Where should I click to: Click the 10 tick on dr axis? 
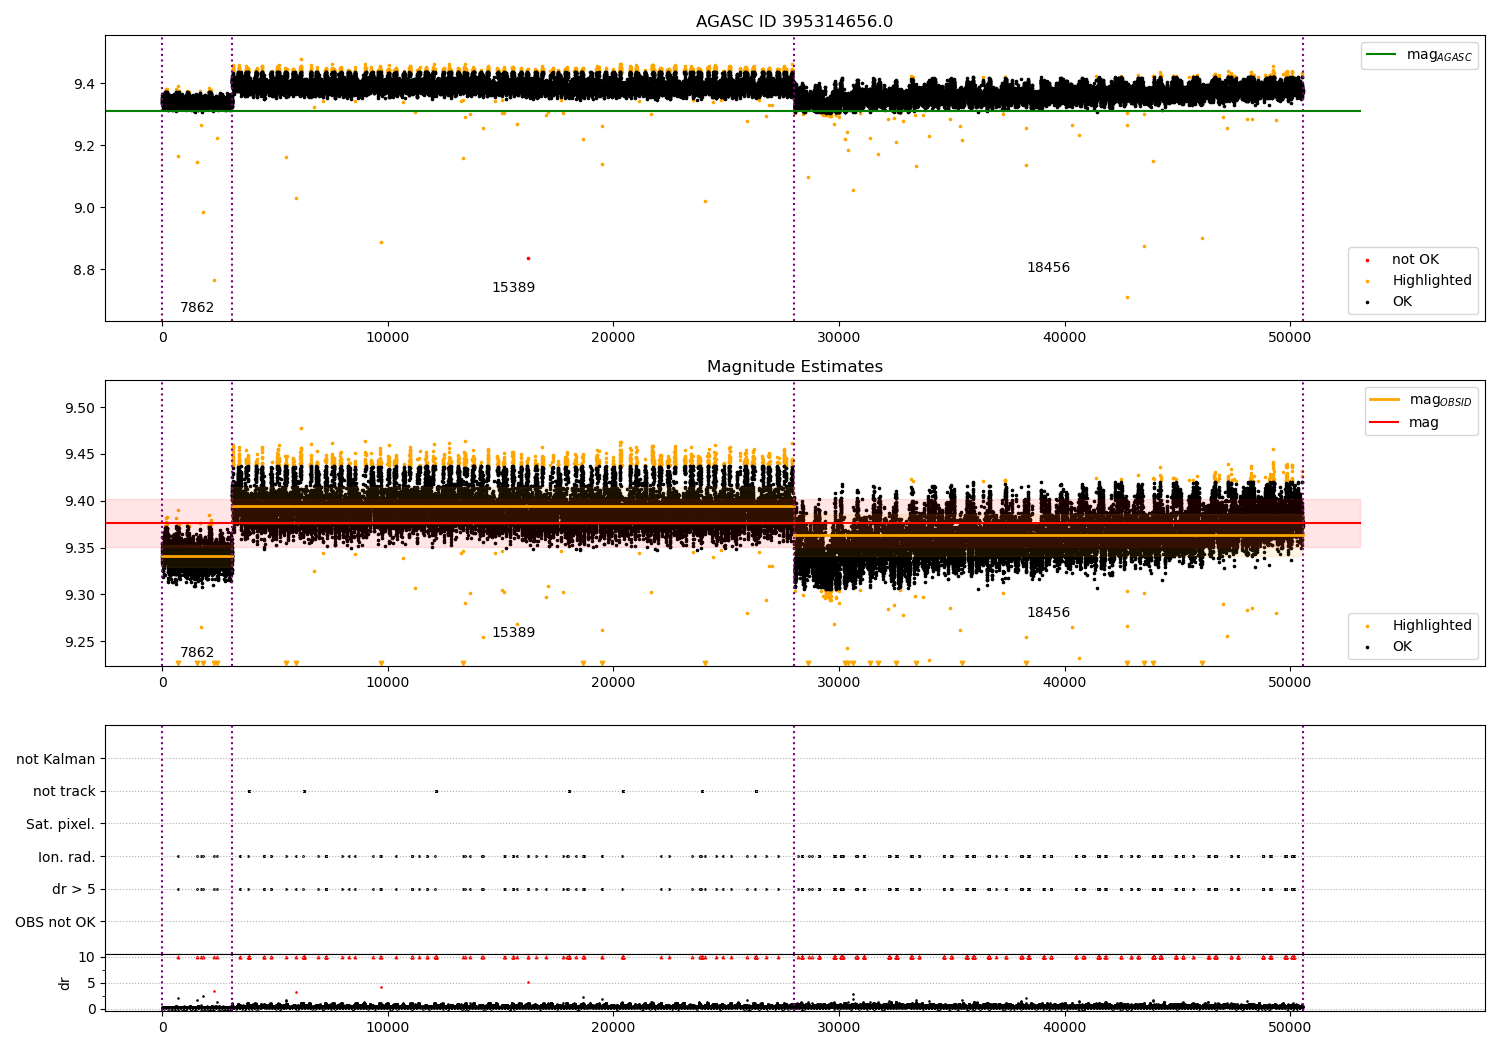point(87,958)
